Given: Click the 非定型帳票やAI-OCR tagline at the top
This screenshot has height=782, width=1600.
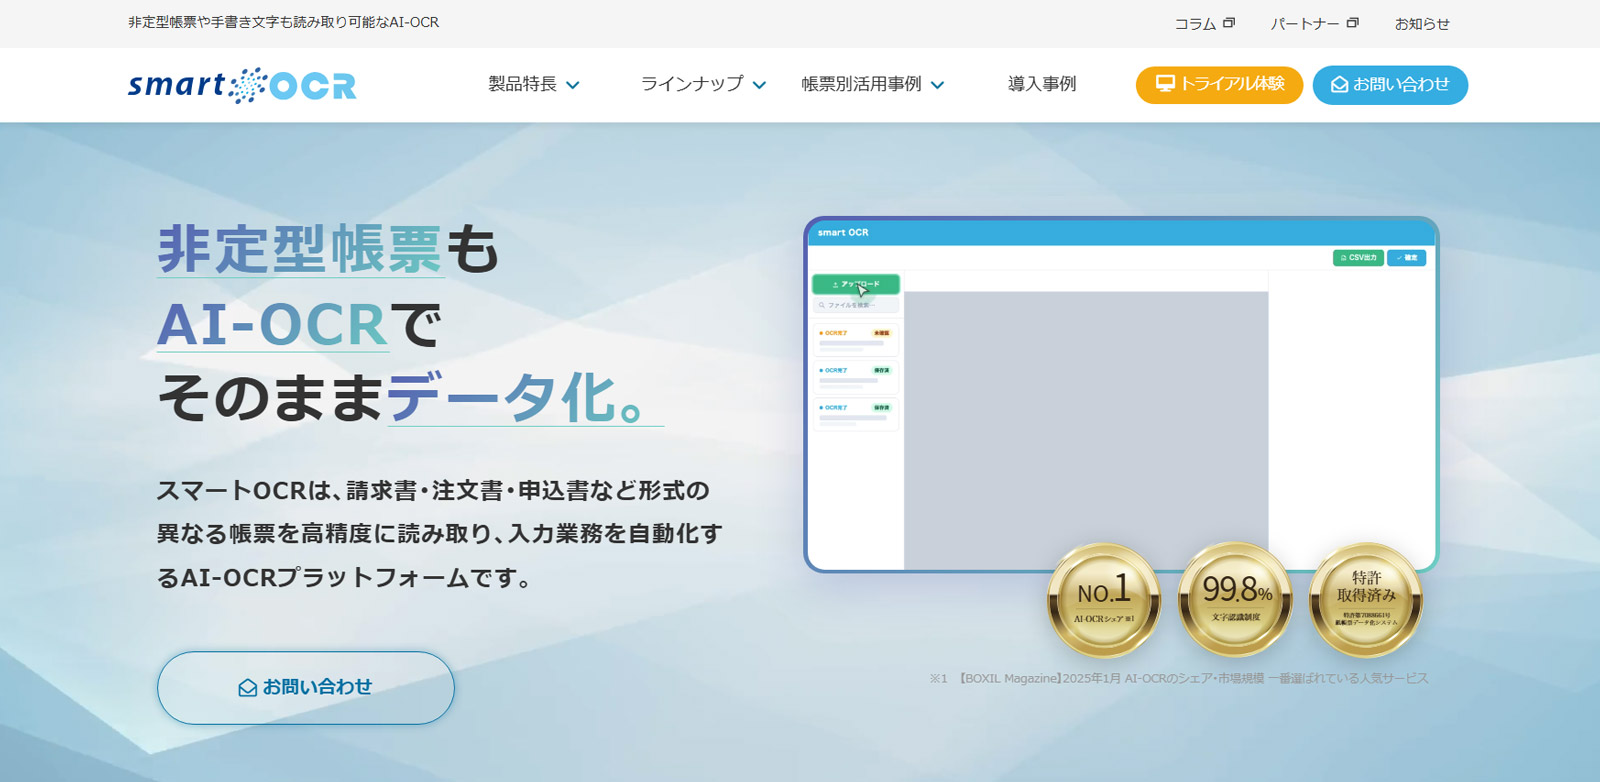Looking at the screenshot, I should click(284, 22).
